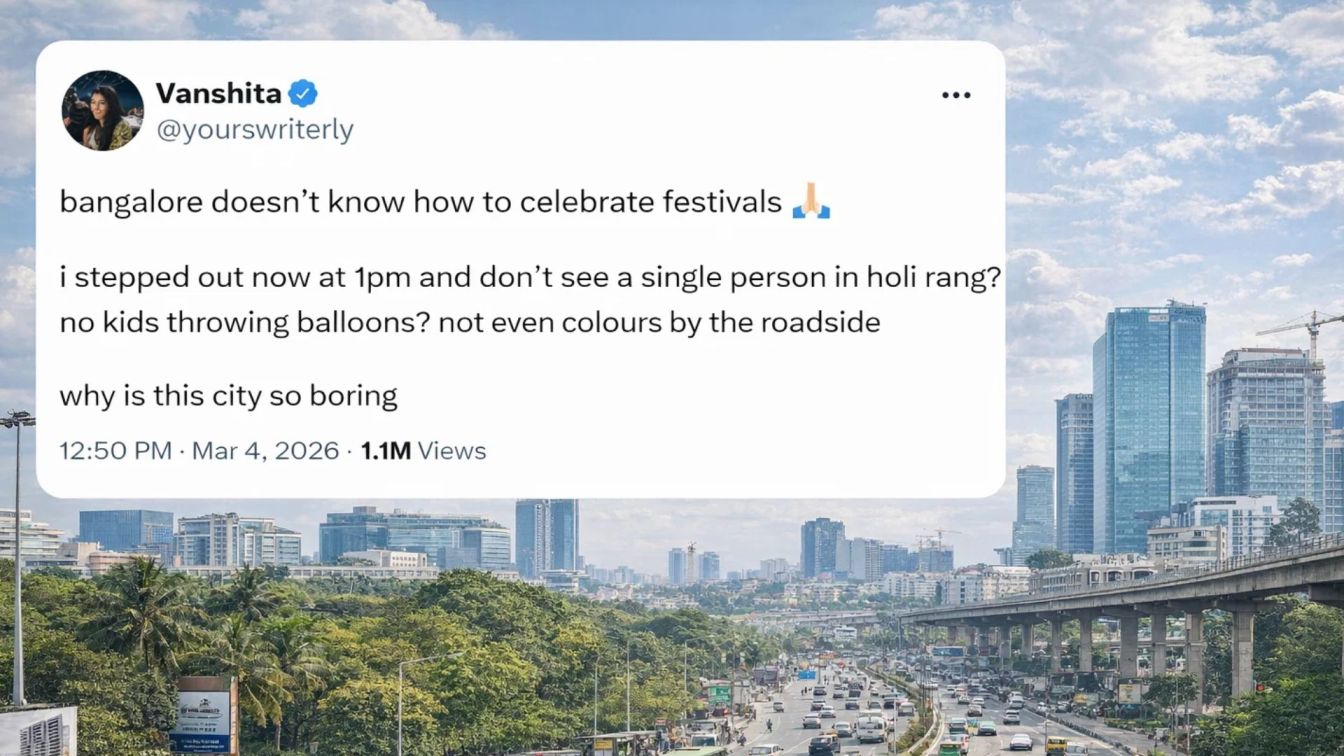This screenshot has height=756, width=1344.
Task: Click the "bangalore doesn't know" tweet line
Action: [x=420, y=203]
